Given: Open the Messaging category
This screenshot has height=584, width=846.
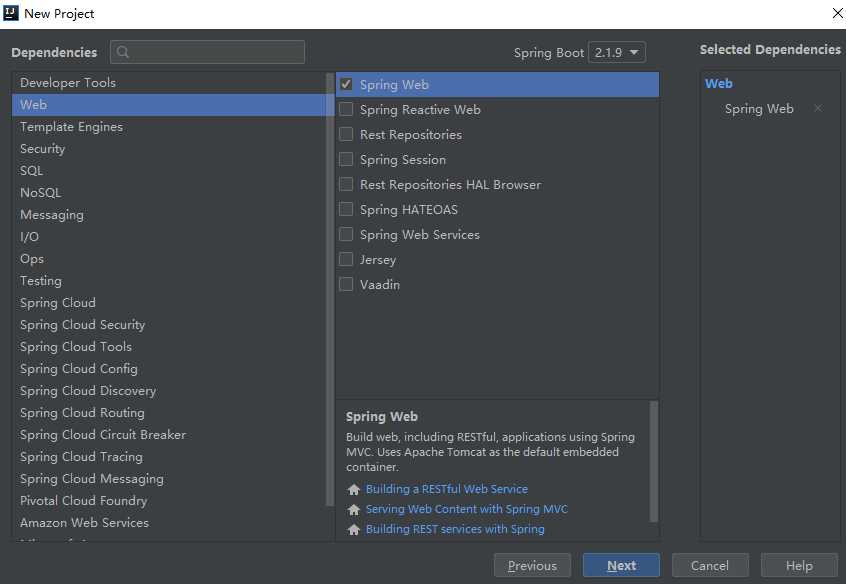Looking at the screenshot, I should tap(169, 215).
